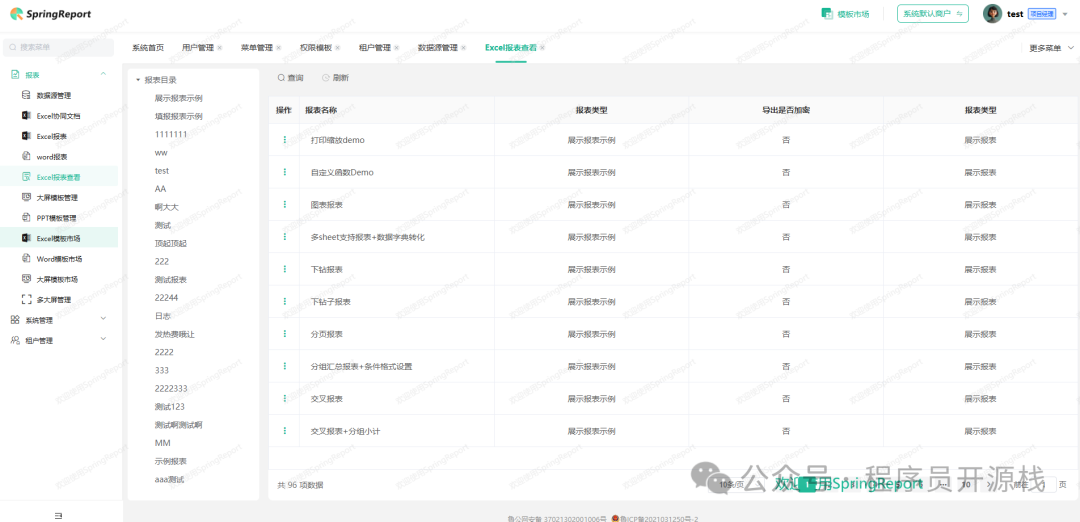Viewport: 1080px width, 522px height.
Task: Select 发热费用让 tree item
Action: pos(175,334)
